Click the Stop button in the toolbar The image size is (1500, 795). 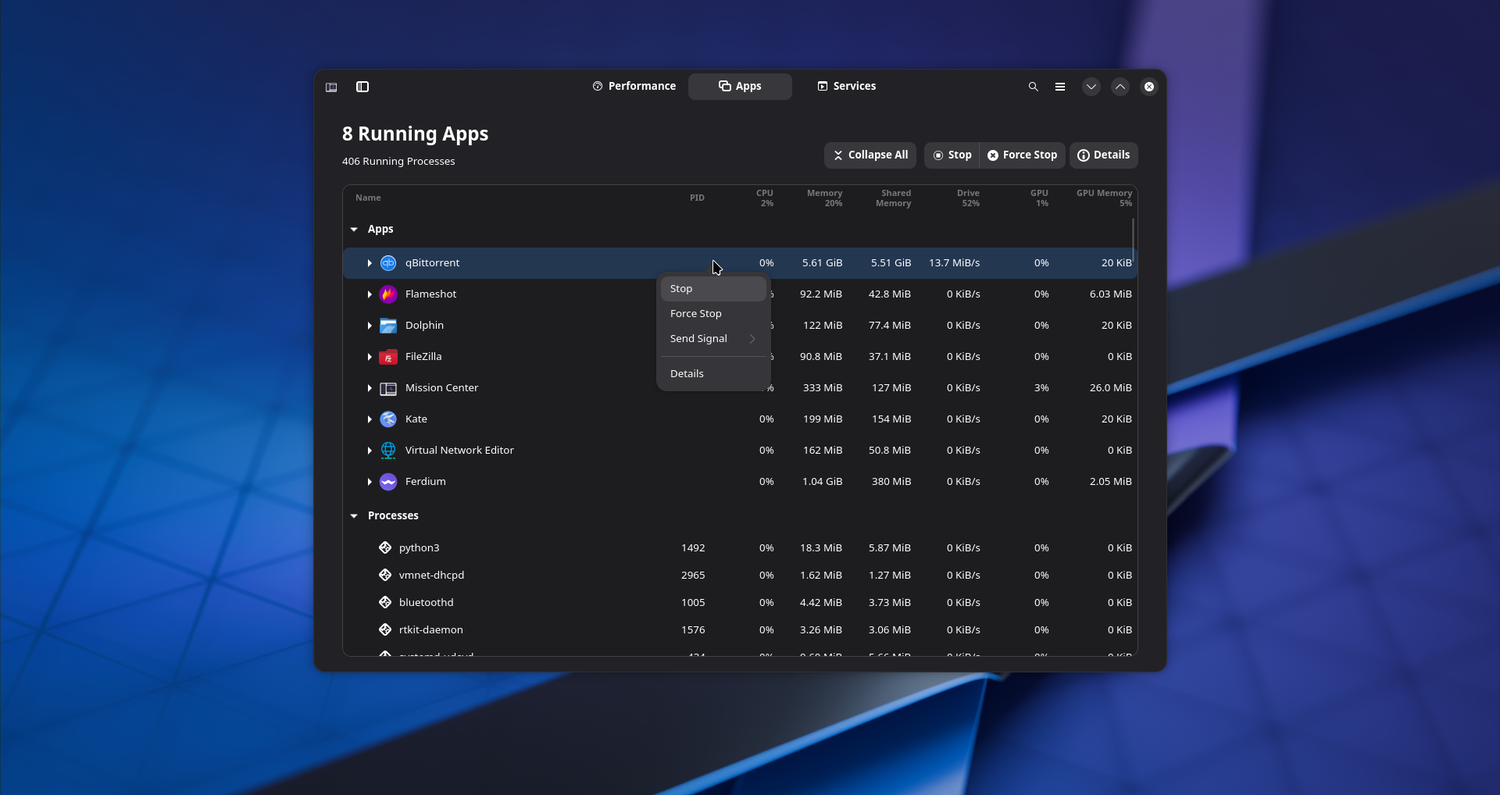pyautogui.click(x=951, y=155)
